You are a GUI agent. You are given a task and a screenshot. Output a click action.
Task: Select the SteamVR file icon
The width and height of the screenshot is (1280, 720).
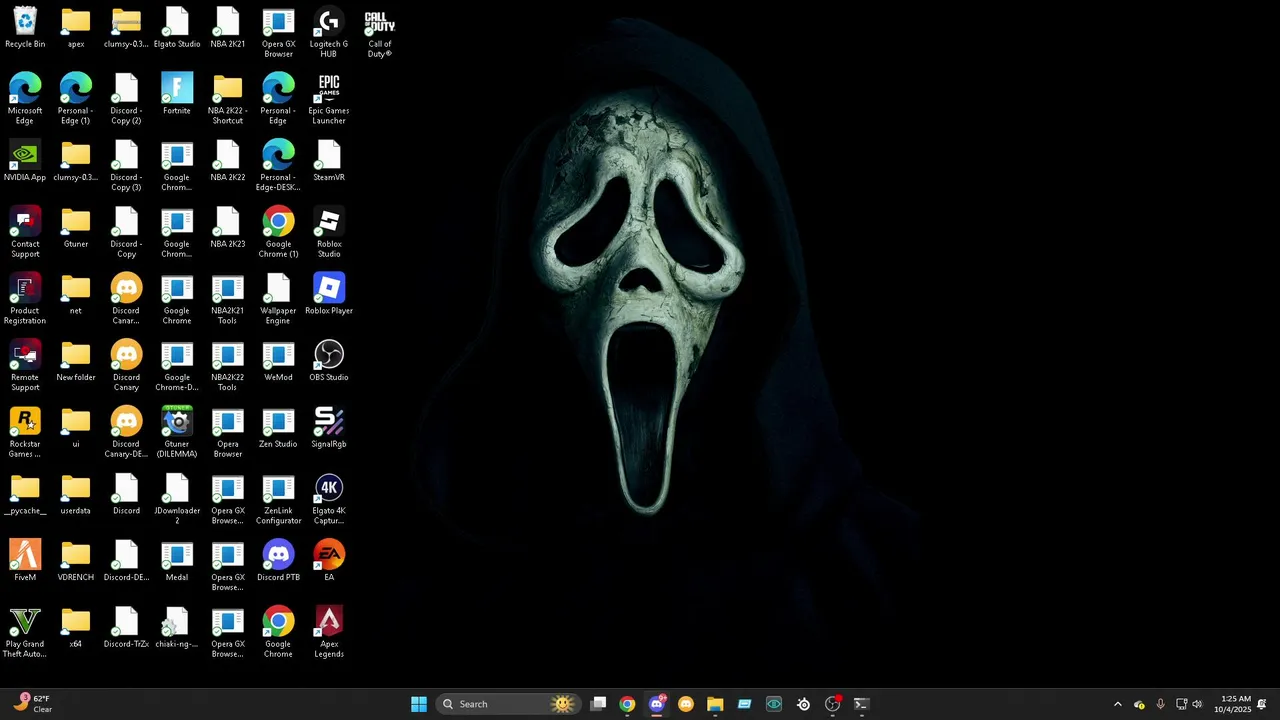pyautogui.click(x=329, y=161)
